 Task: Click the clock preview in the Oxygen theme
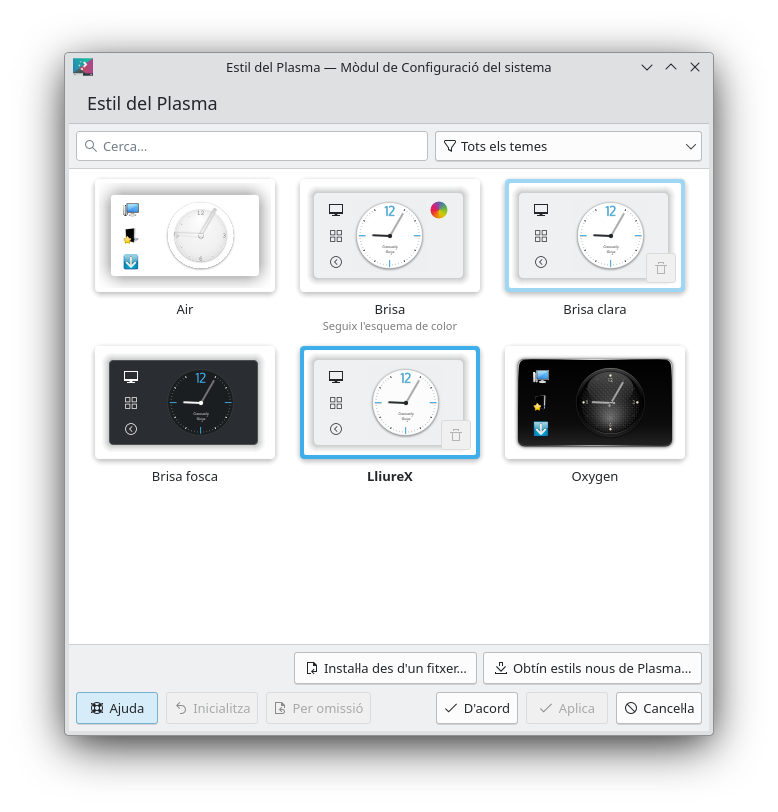coord(610,402)
